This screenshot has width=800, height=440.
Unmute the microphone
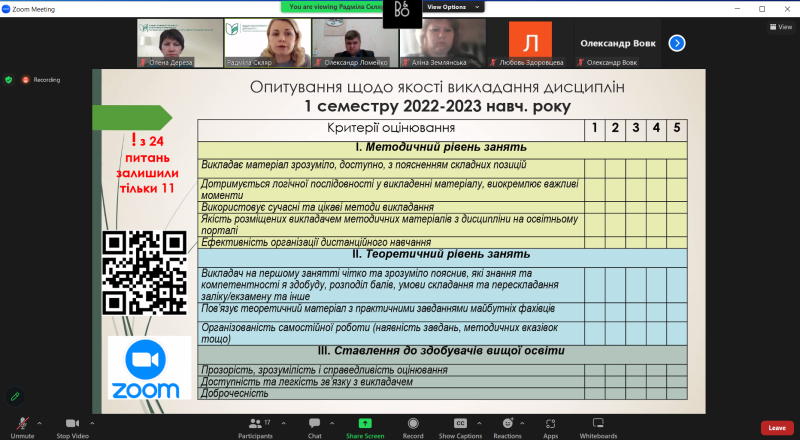pyautogui.click(x=22, y=428)
